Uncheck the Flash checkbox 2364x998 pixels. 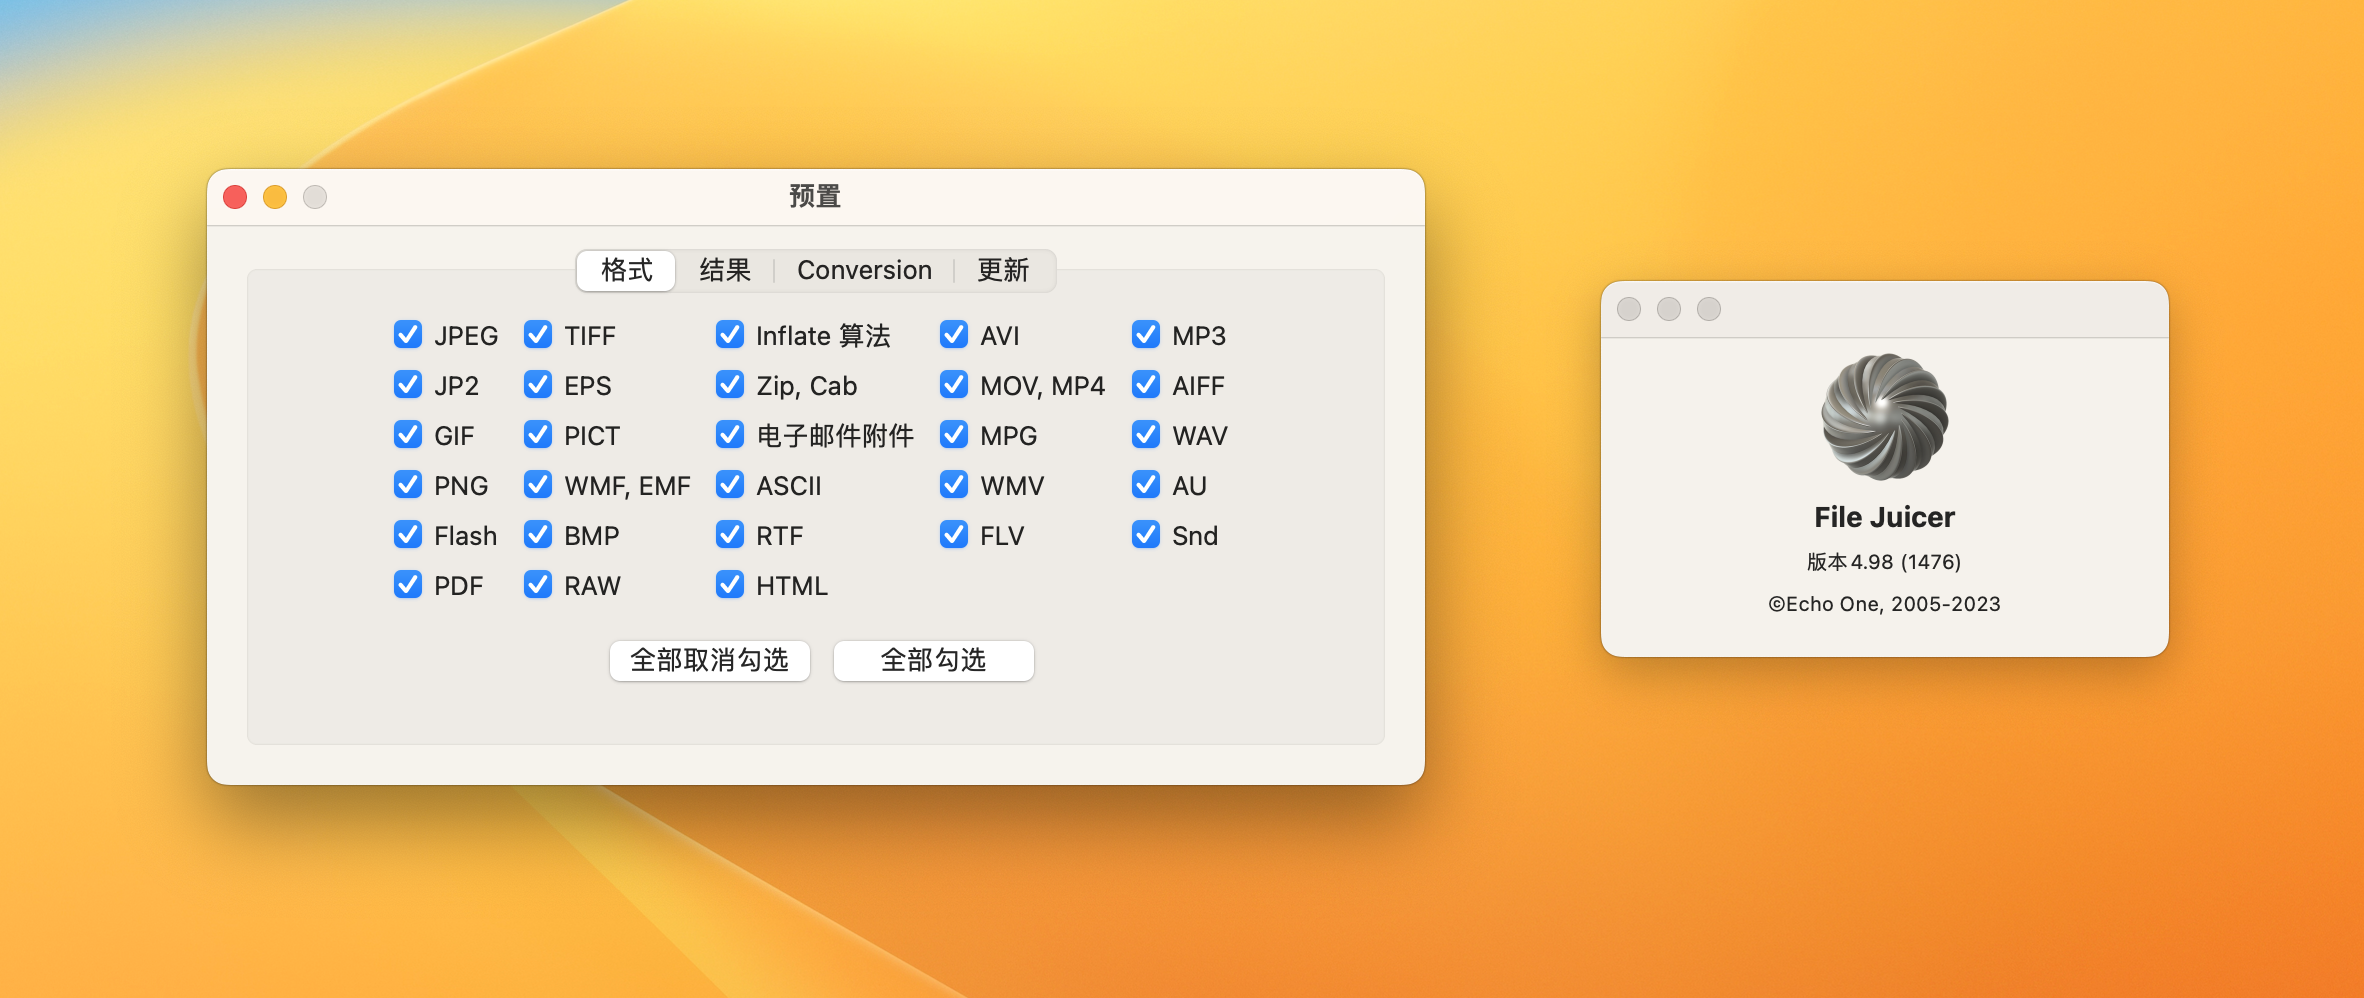click(x=408, y=535)
